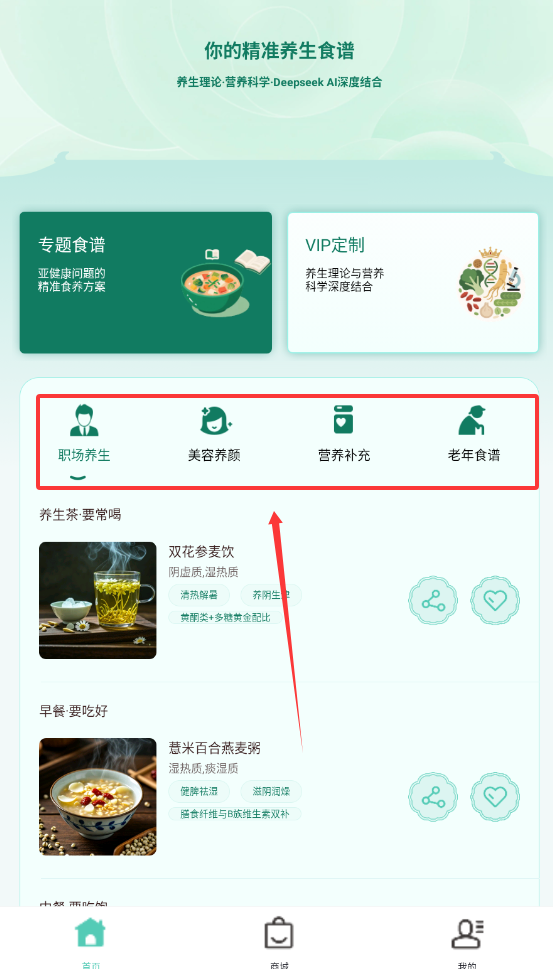This screenshot has width=553, height=969.
Task: Tap the 健脾祛湿 tag
Action: pos(199,792)
